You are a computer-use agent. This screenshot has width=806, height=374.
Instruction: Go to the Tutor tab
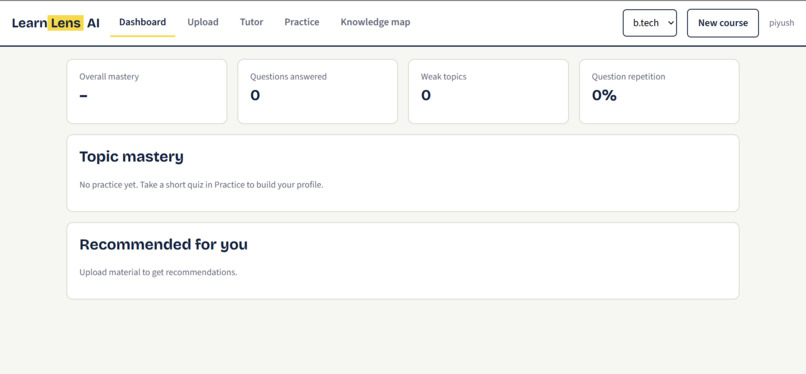[251, 22]
